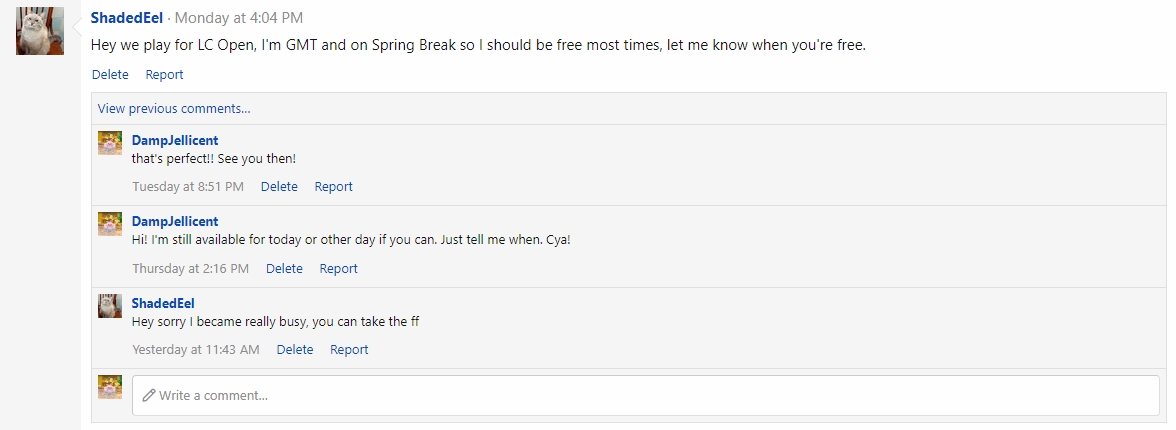Click your avatar beside comment box
Viewport: 1176px width, 430px height.
point(110,387)
